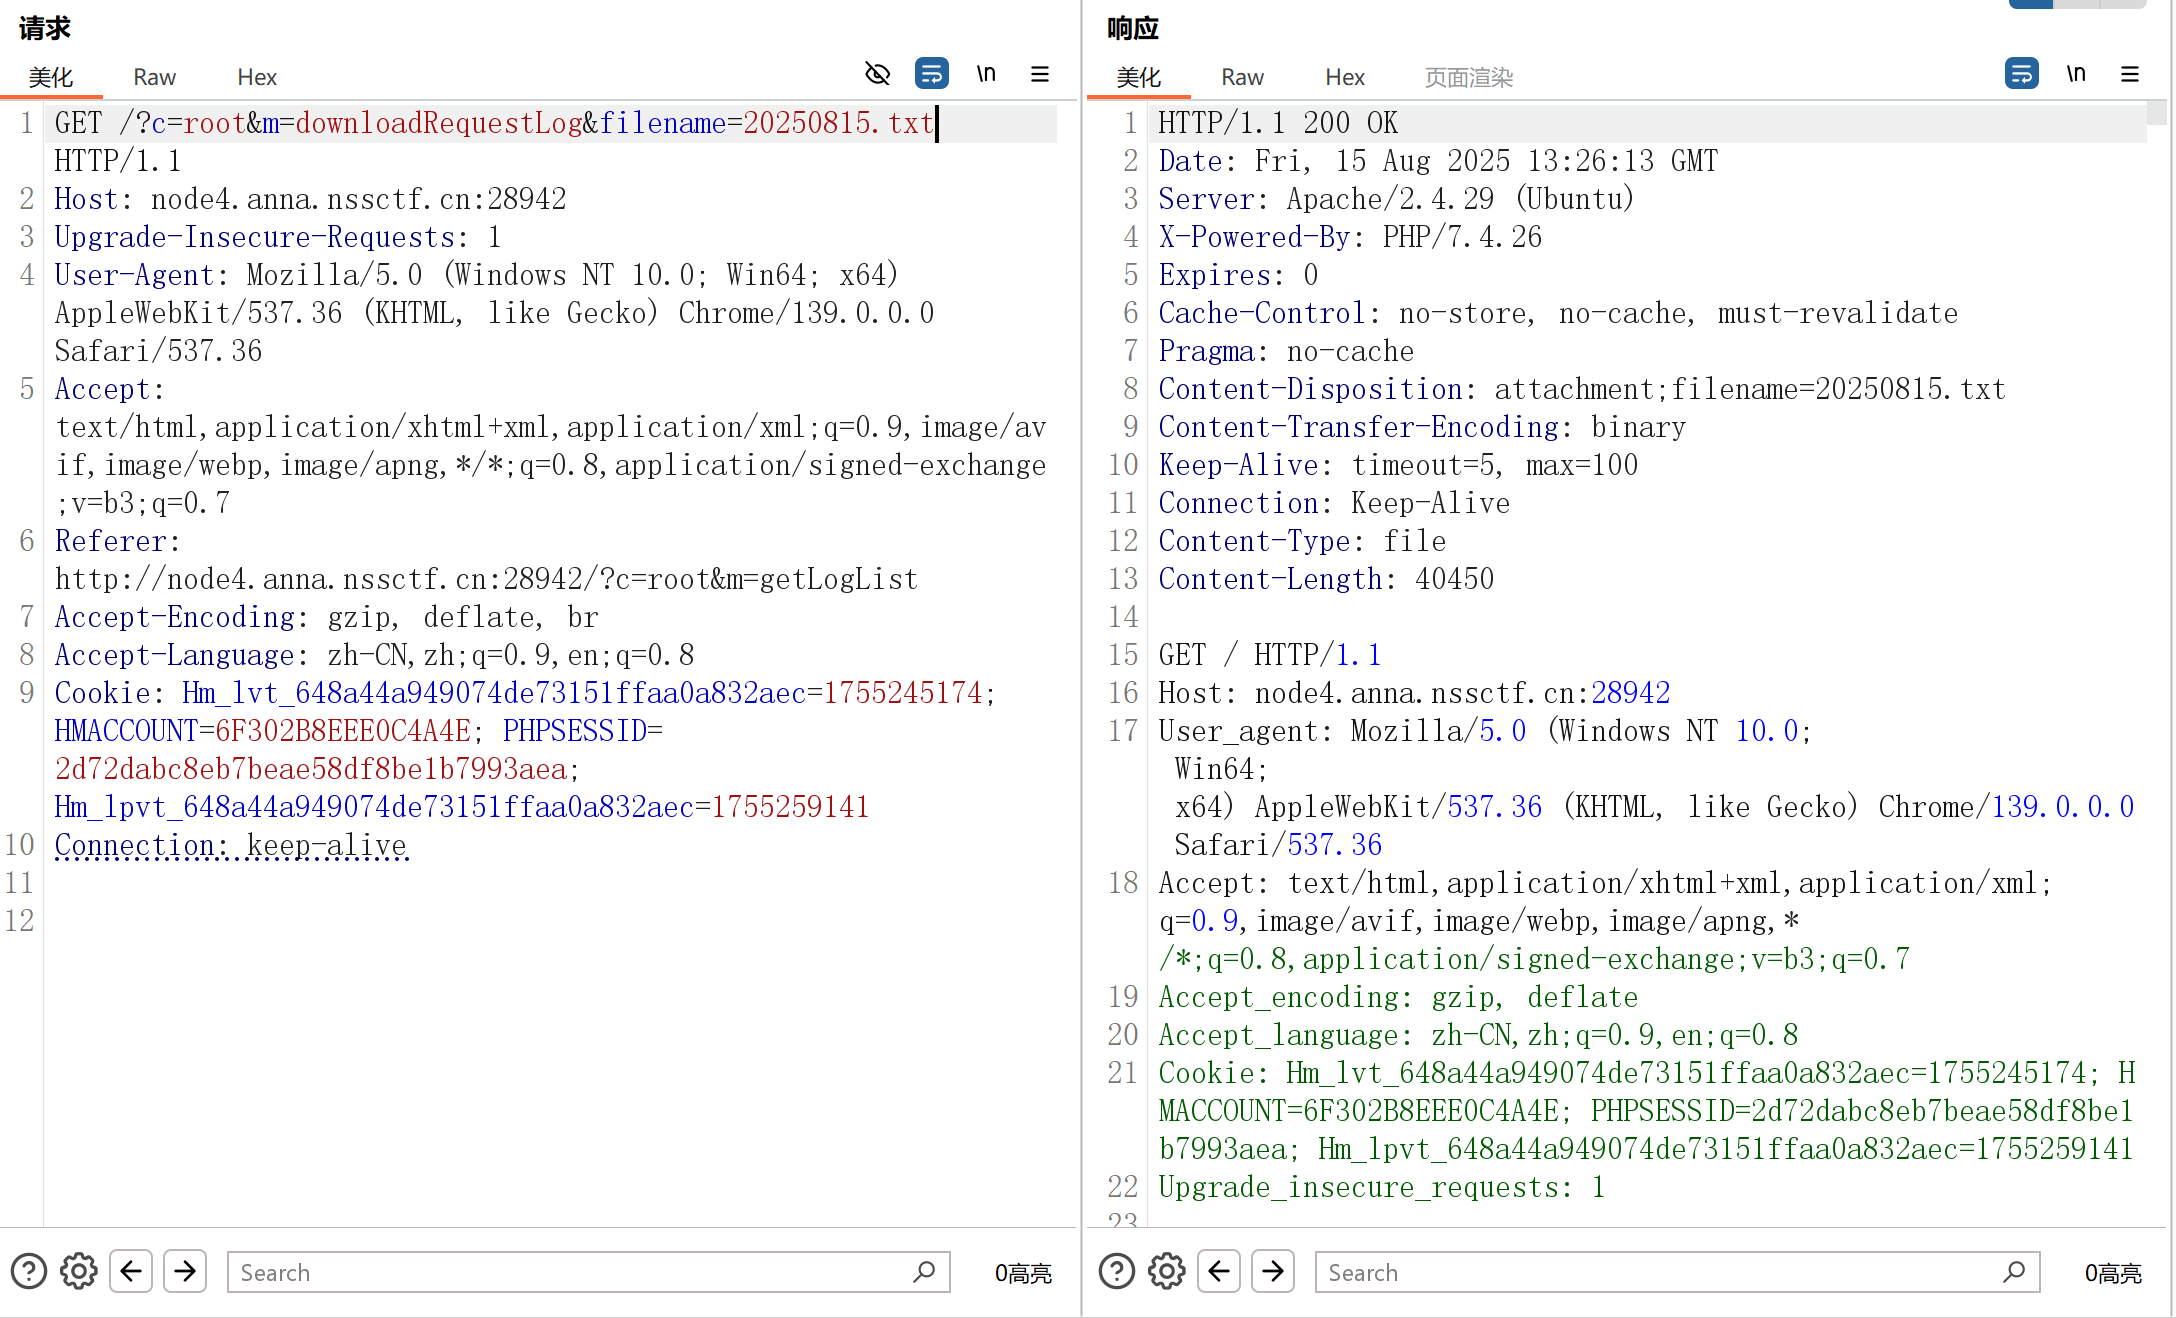Click the Upgrade-Insecure-Requests header in request
2176x1318 pixels.
pos(278,237)
